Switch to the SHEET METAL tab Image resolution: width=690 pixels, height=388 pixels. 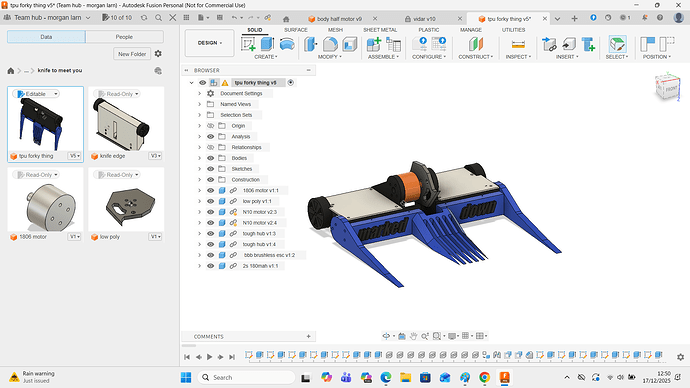tap(380, 30)
